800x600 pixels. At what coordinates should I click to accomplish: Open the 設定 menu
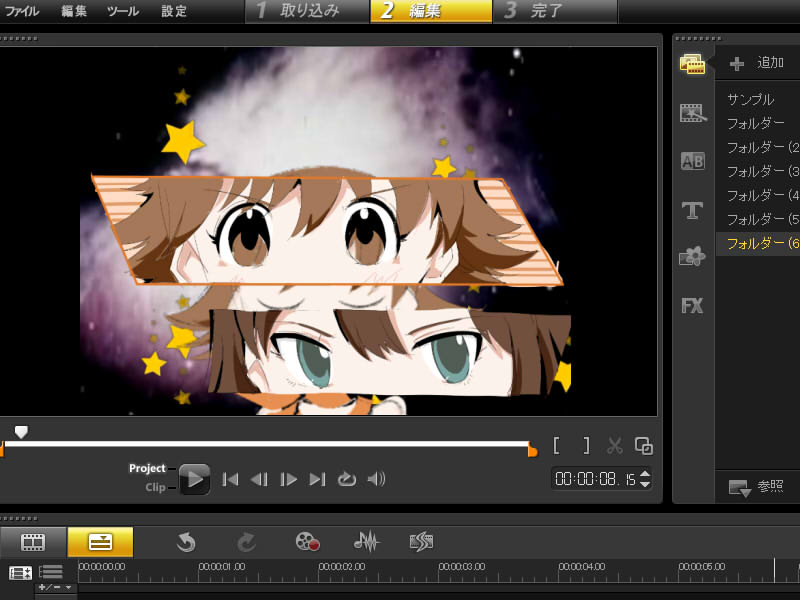pos(174,11)
